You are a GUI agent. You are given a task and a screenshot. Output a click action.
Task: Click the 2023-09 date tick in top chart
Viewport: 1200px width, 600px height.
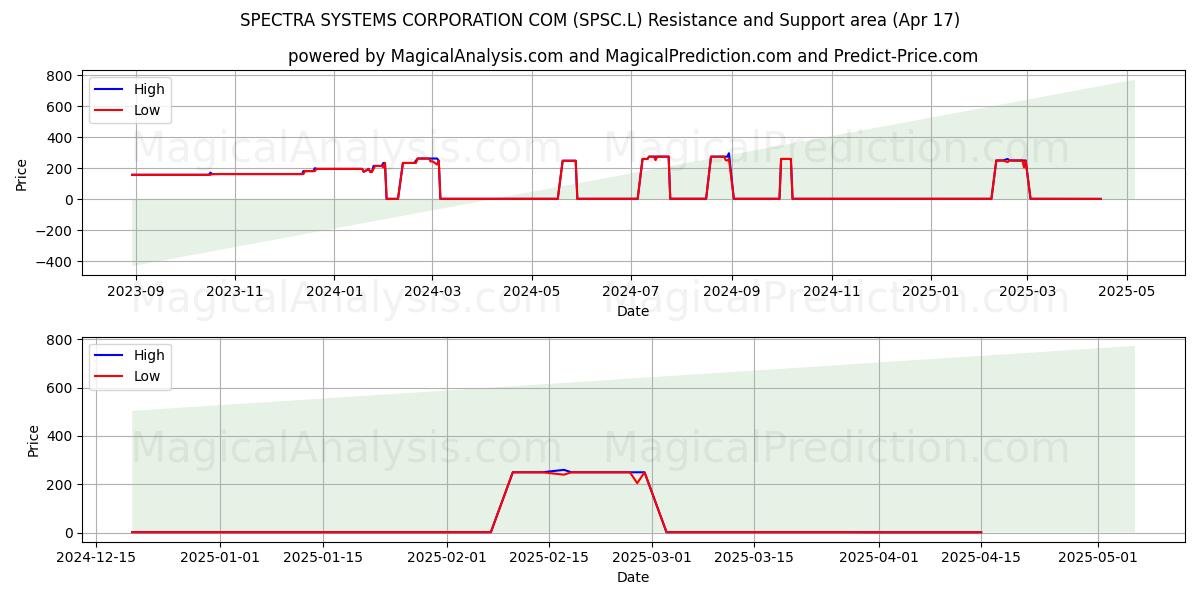(x=136, y=291)
